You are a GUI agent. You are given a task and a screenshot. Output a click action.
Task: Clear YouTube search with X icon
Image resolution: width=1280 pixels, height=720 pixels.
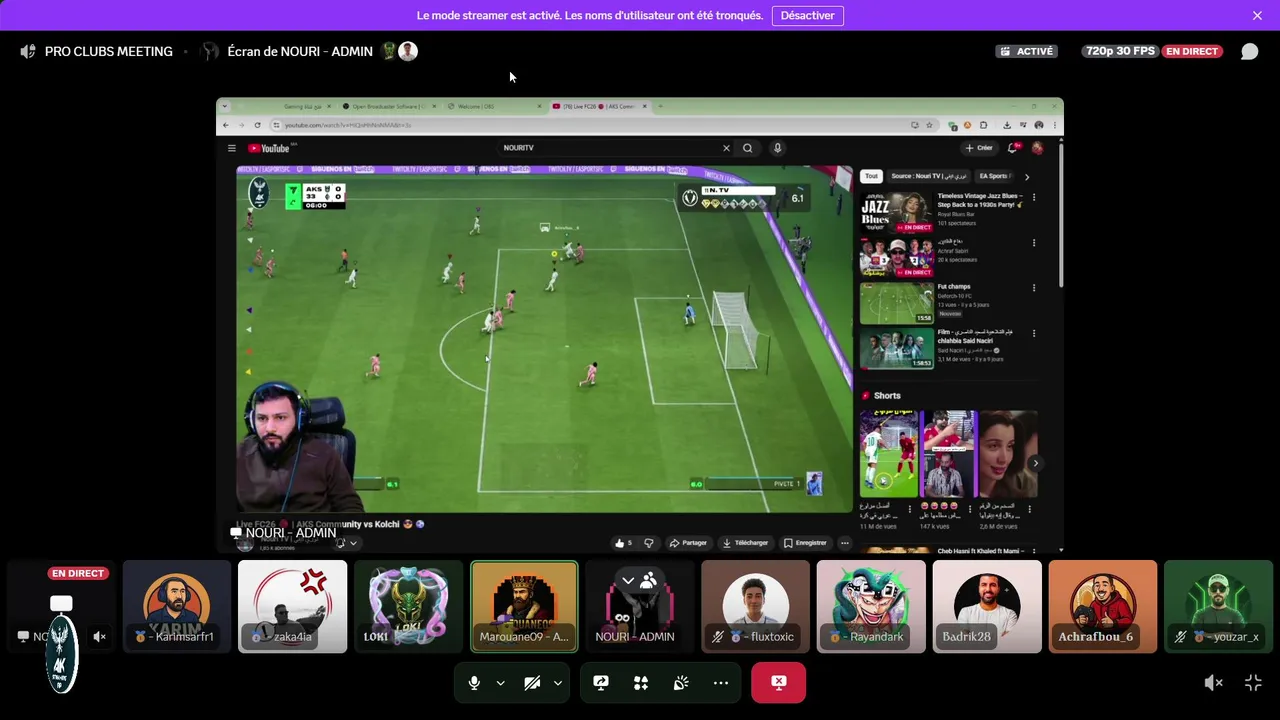[726, 148]
